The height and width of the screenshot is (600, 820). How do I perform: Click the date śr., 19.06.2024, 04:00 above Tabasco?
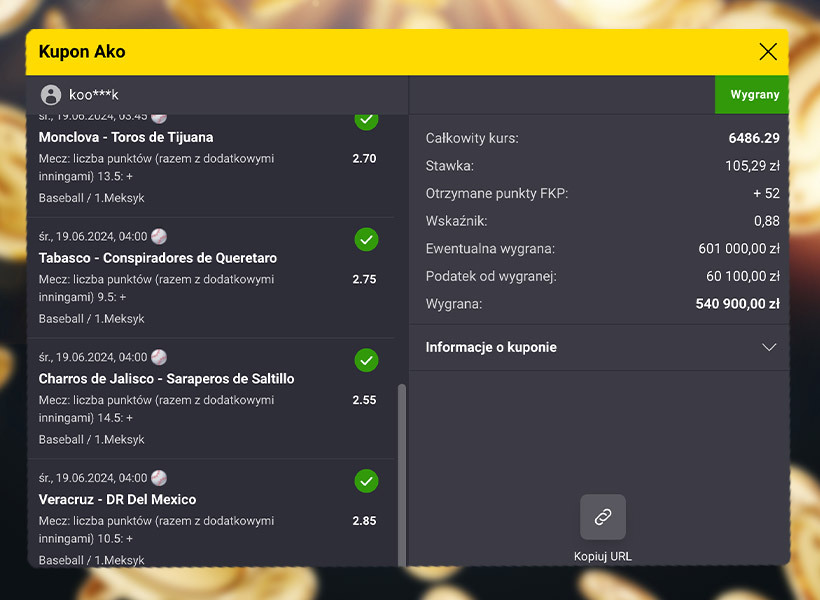[x=93, y=236]
